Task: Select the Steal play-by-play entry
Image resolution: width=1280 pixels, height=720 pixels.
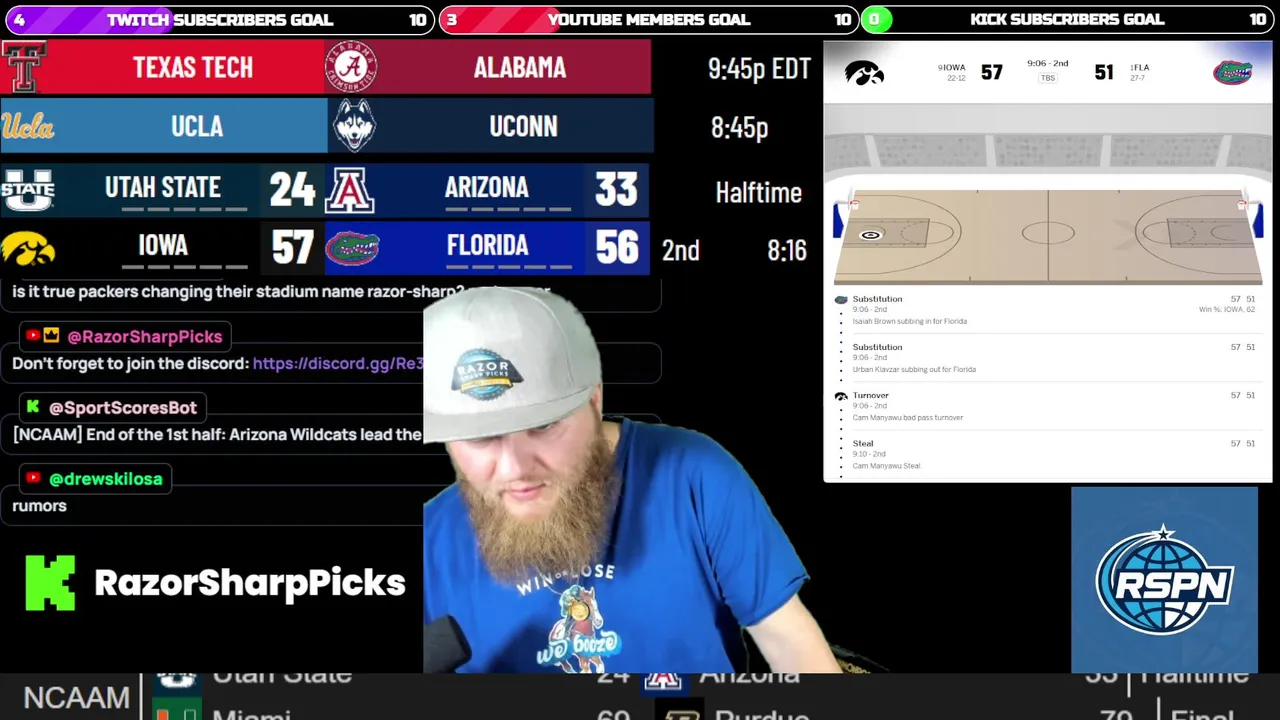Action: point(1047,454)
